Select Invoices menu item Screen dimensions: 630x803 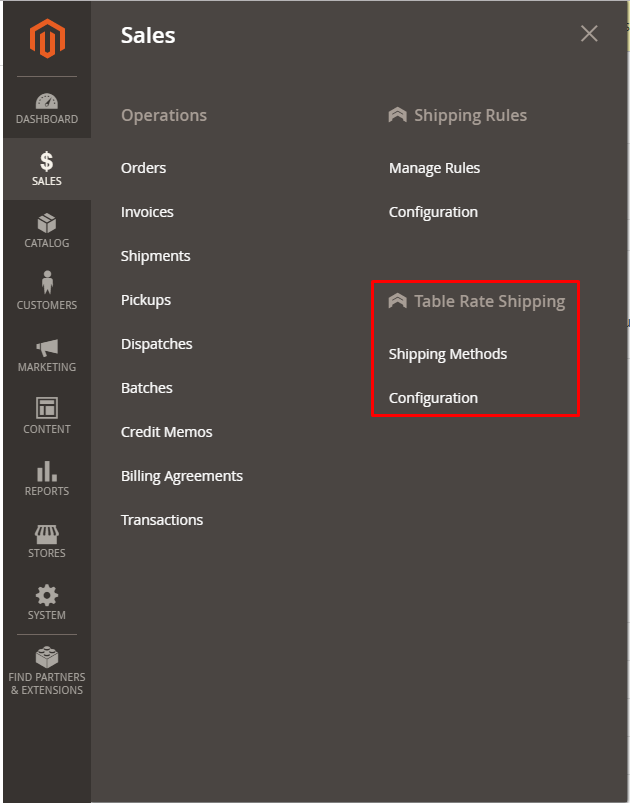147,212
